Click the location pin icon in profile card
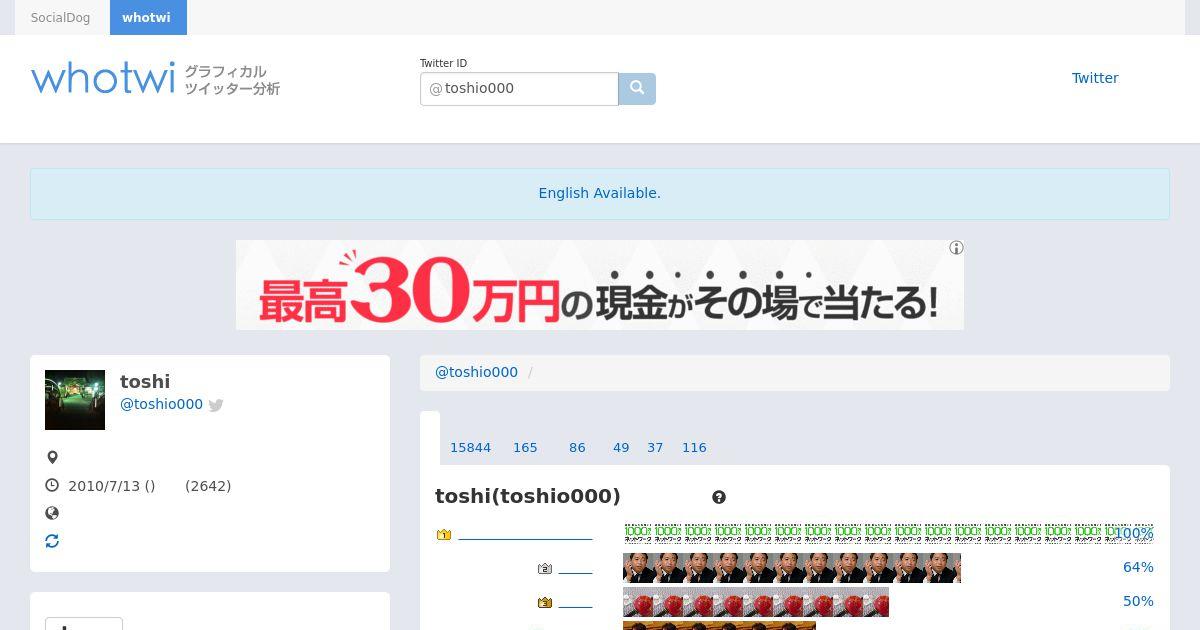Screen dimensions: 1200x630 (x=52, y=457)
